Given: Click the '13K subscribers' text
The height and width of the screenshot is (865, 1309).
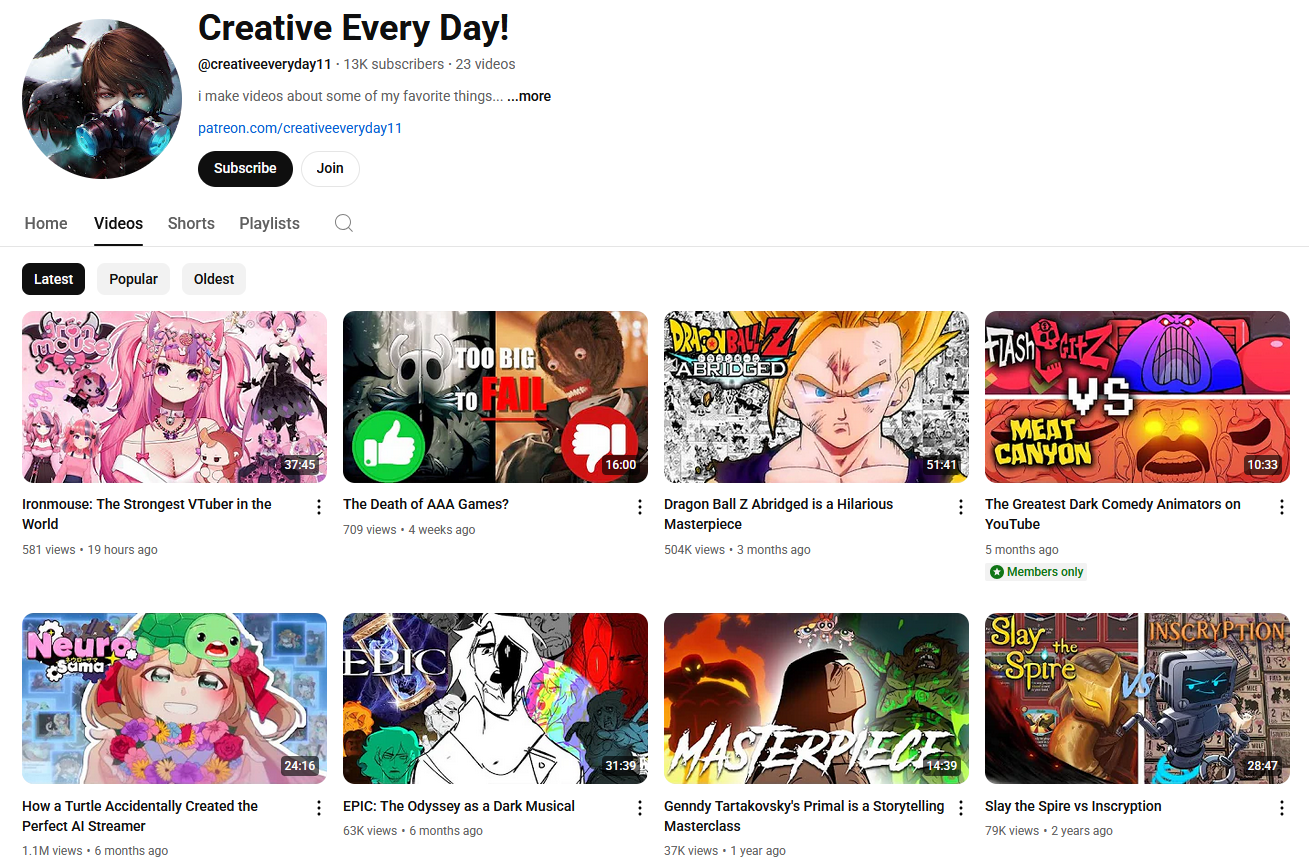Looking at the screenshot, I should 394,64.
